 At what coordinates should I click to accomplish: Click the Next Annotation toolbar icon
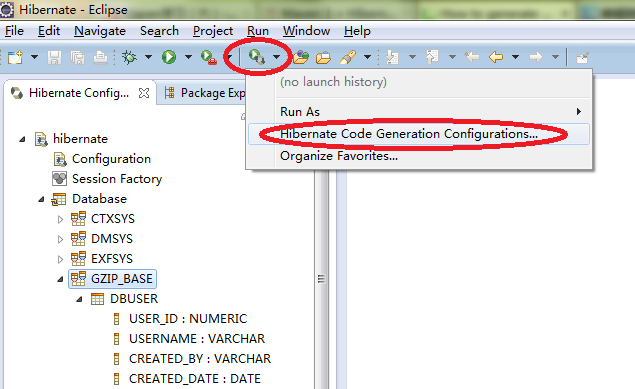pos(392,57)
